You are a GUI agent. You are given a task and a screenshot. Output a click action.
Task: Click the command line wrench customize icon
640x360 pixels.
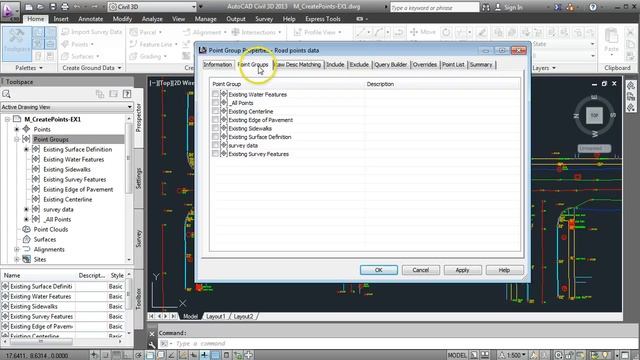152,344
